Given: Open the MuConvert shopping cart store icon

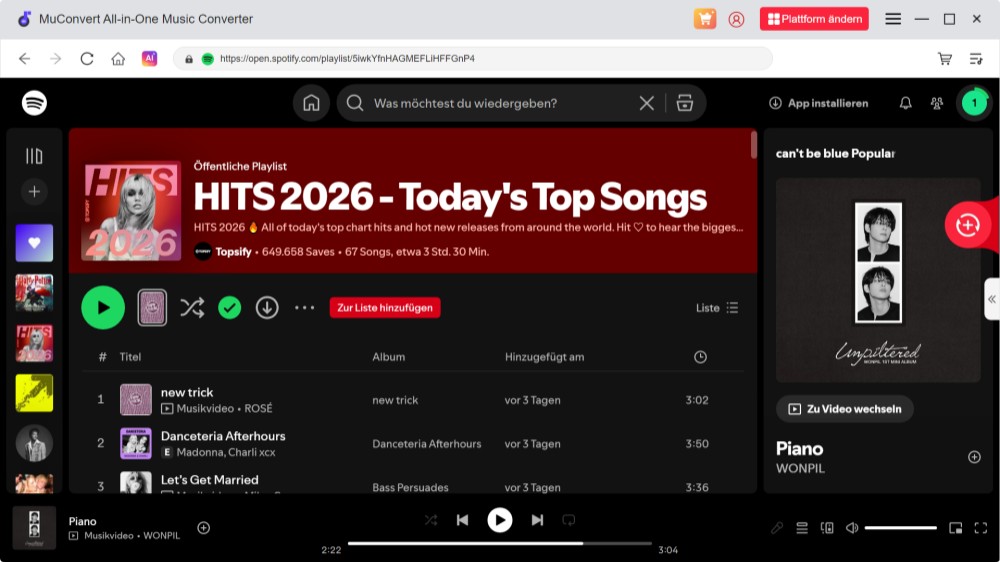Looking at the screenshot, I should pos(705,19).
